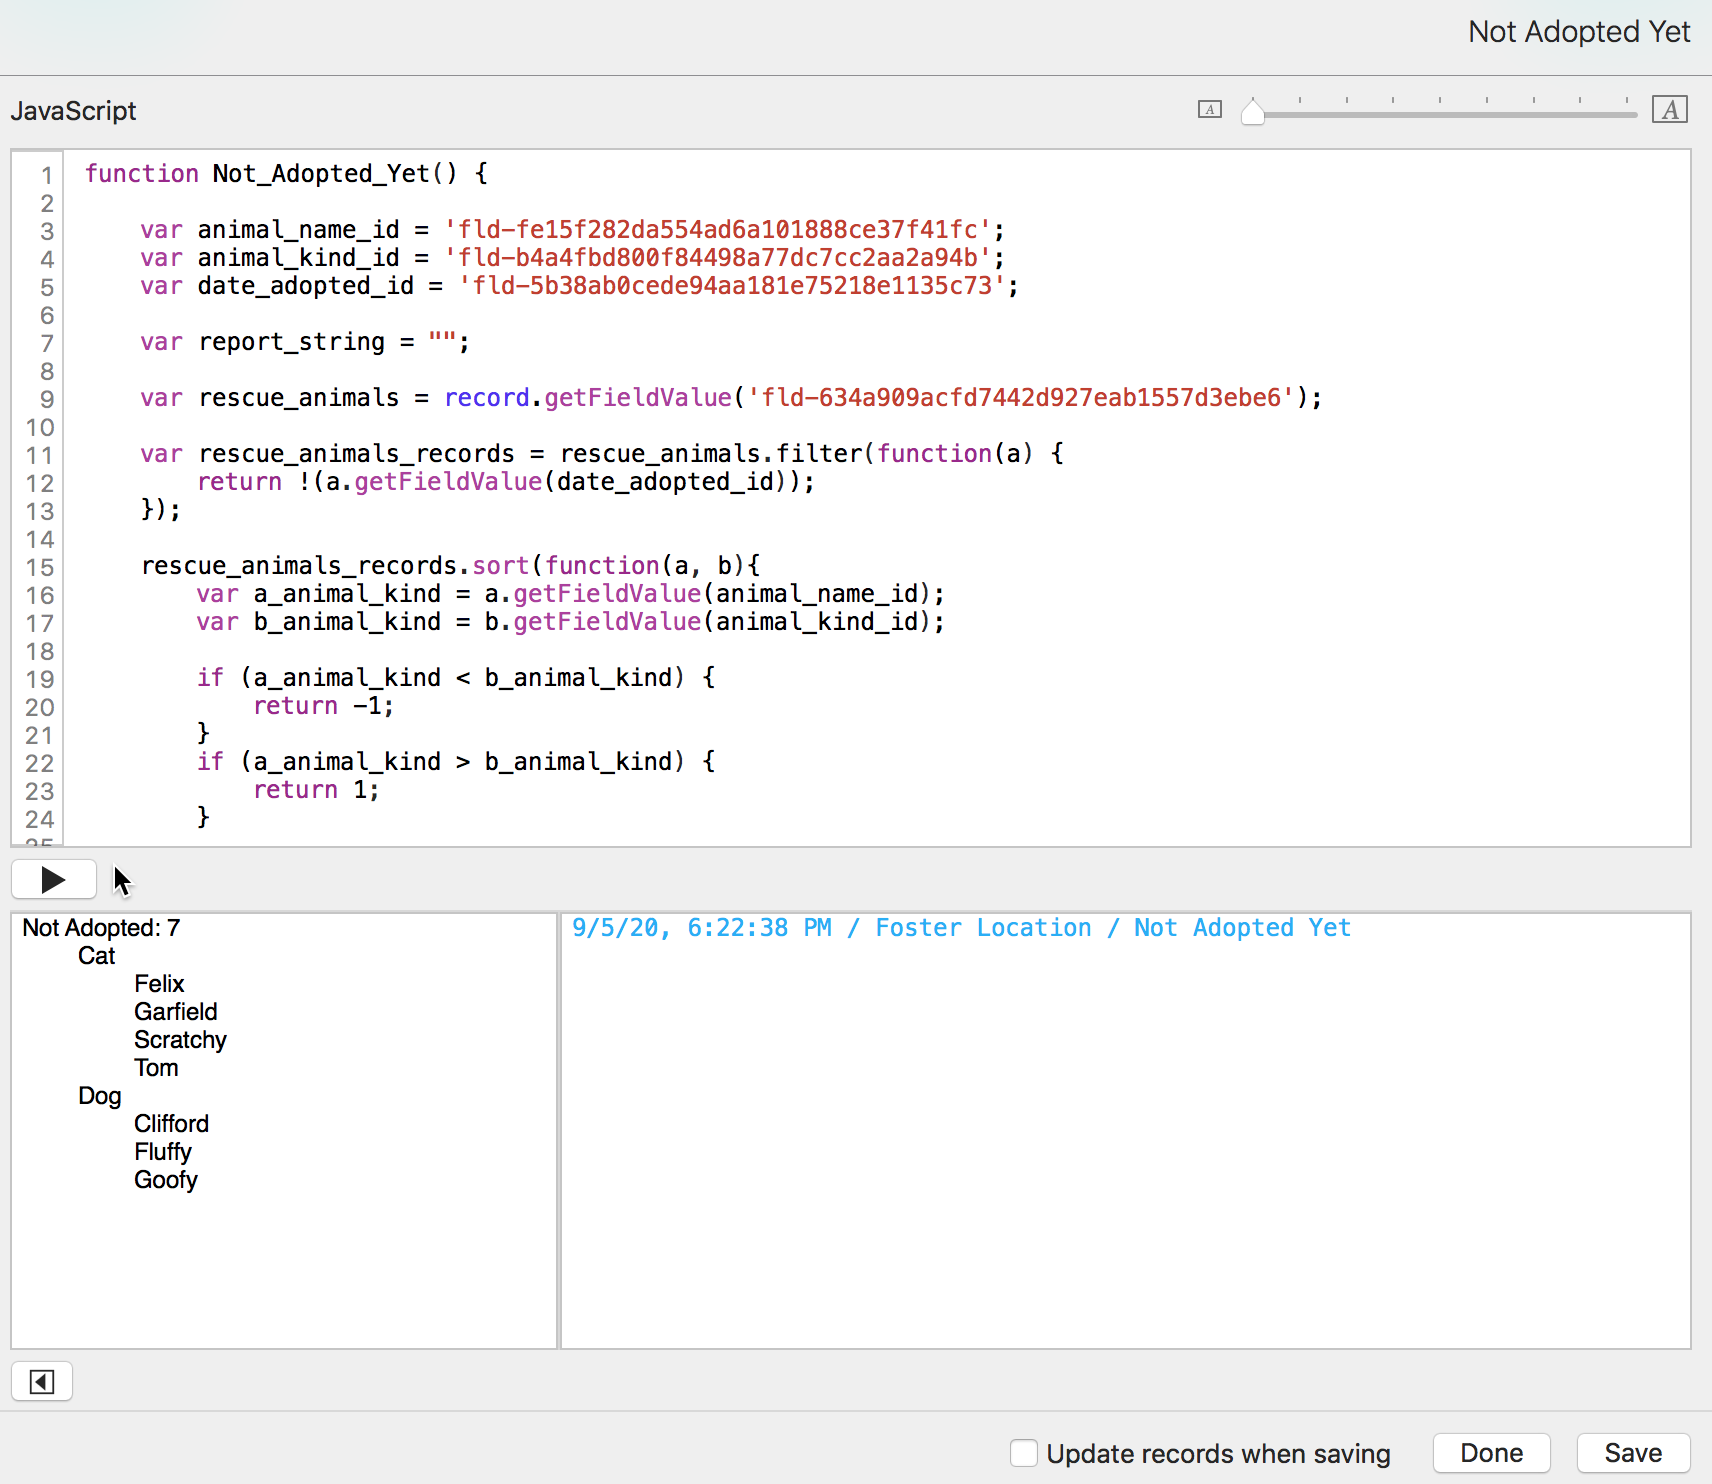Click the animal_name_id variable declaration line
The image size is (1712, 1484).
coord(572,230)
